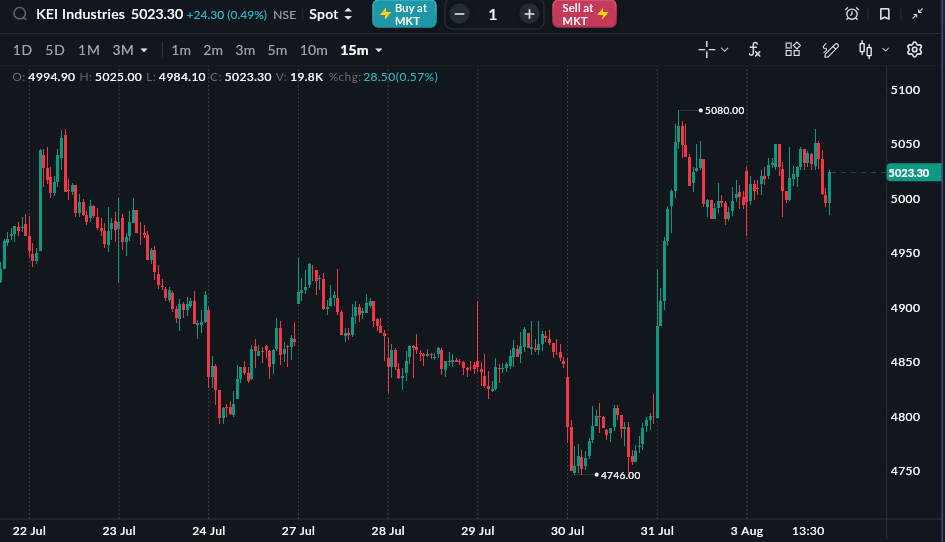Click Buy at MKT button
The width and height of the screenshot is (945, 542).
[x=404, y=14]
